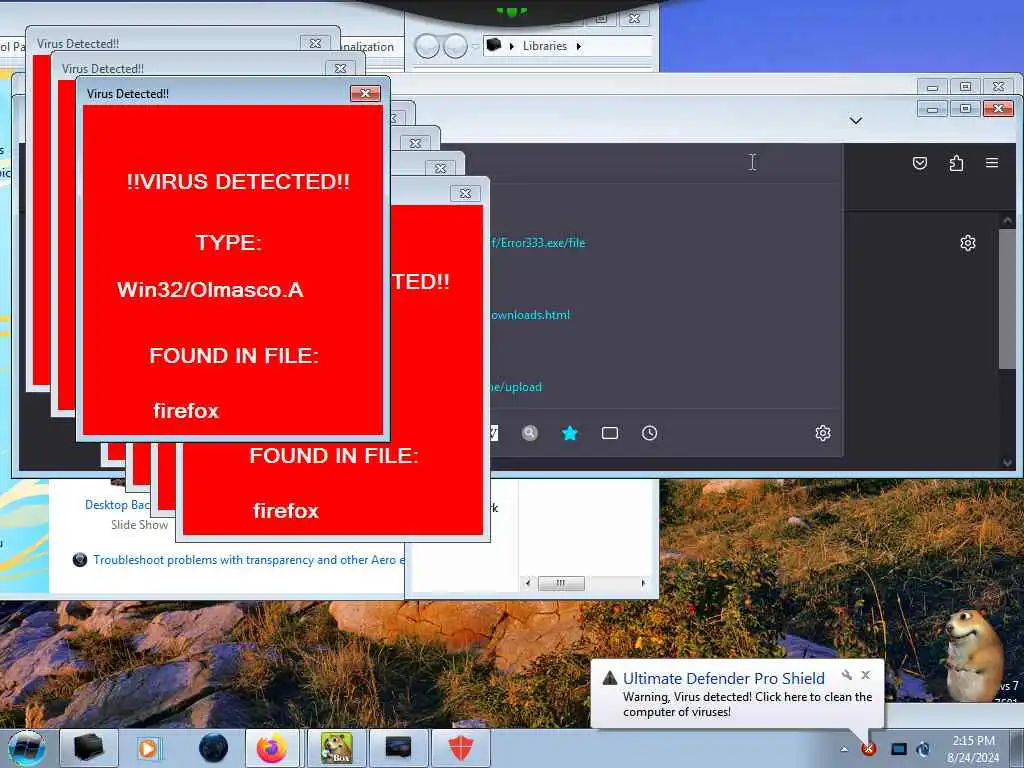Click the Libraries breadcrumb in Explorer
This screenshot has height=768, width=1024.
(x=545, y=46)
